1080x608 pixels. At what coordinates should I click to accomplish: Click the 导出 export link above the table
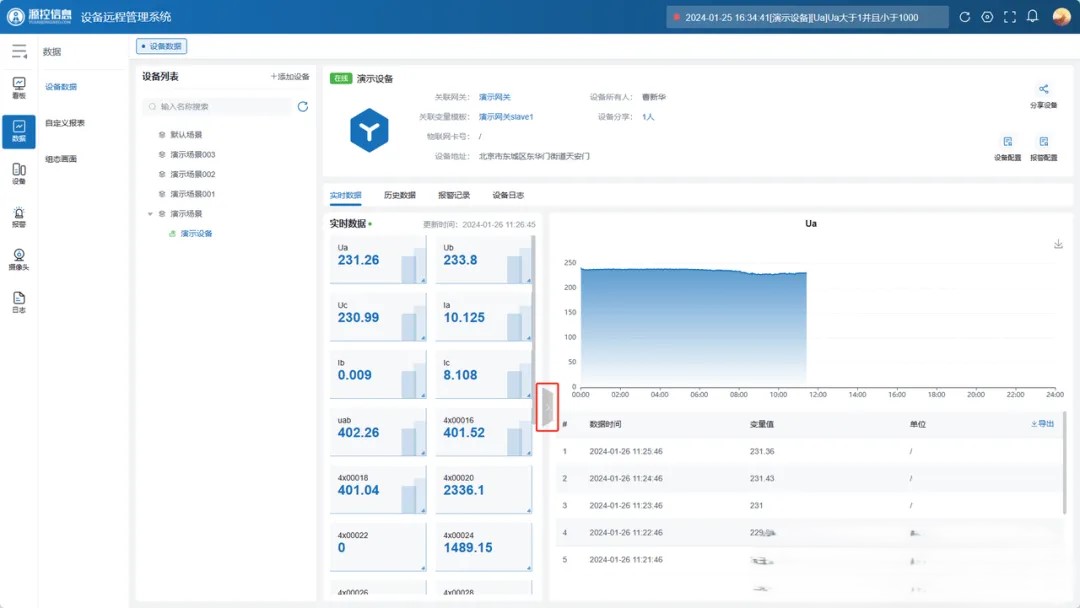(x=1042, y=424)
